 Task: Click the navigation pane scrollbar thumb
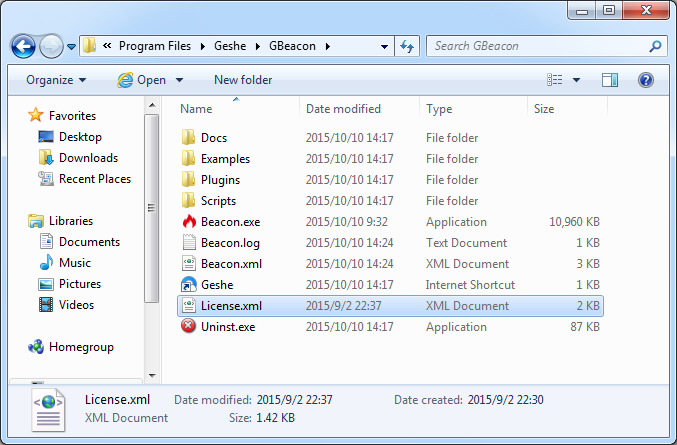tap(152, 208)
